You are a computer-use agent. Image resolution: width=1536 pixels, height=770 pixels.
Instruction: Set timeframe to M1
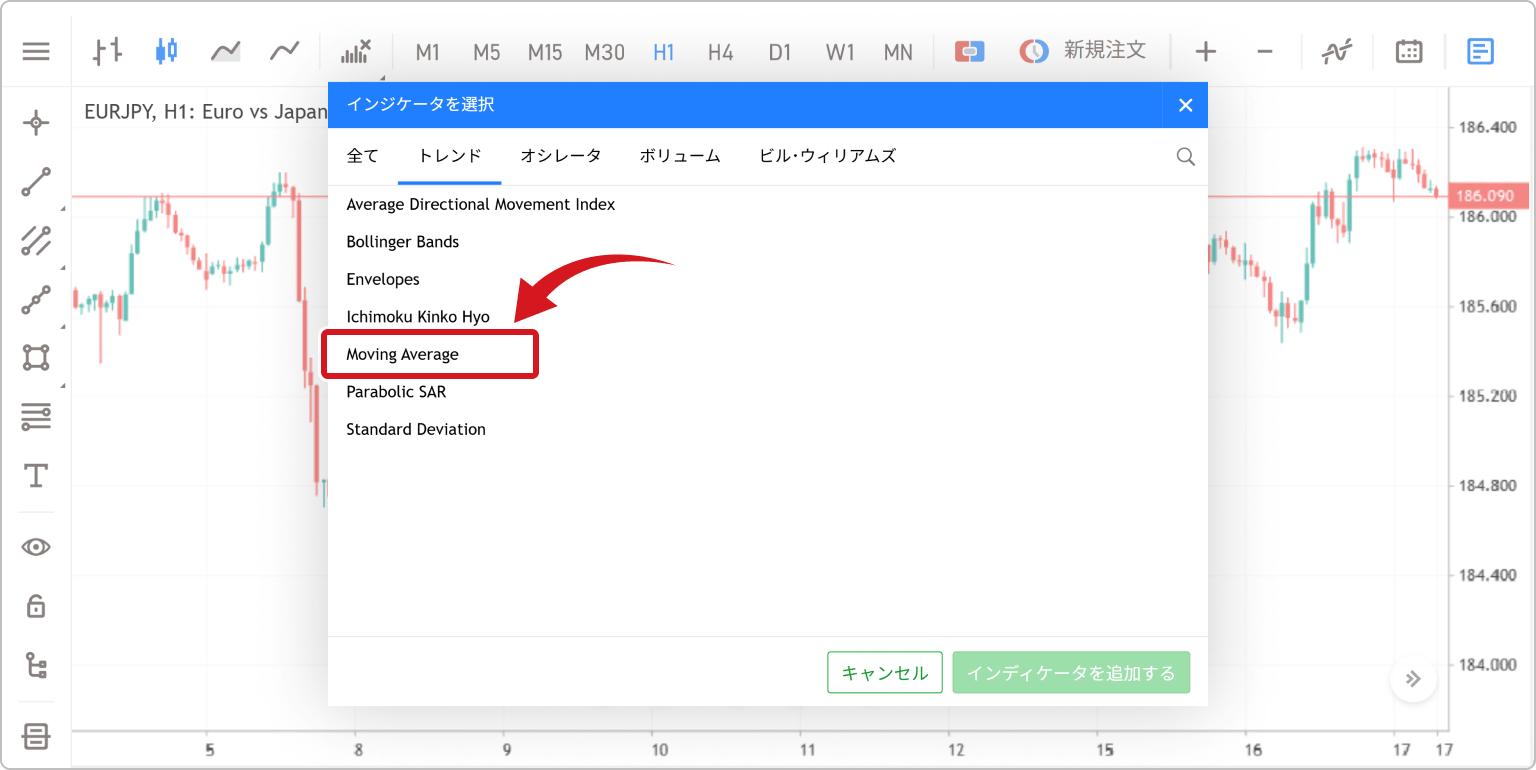click(x=428, y=52)
